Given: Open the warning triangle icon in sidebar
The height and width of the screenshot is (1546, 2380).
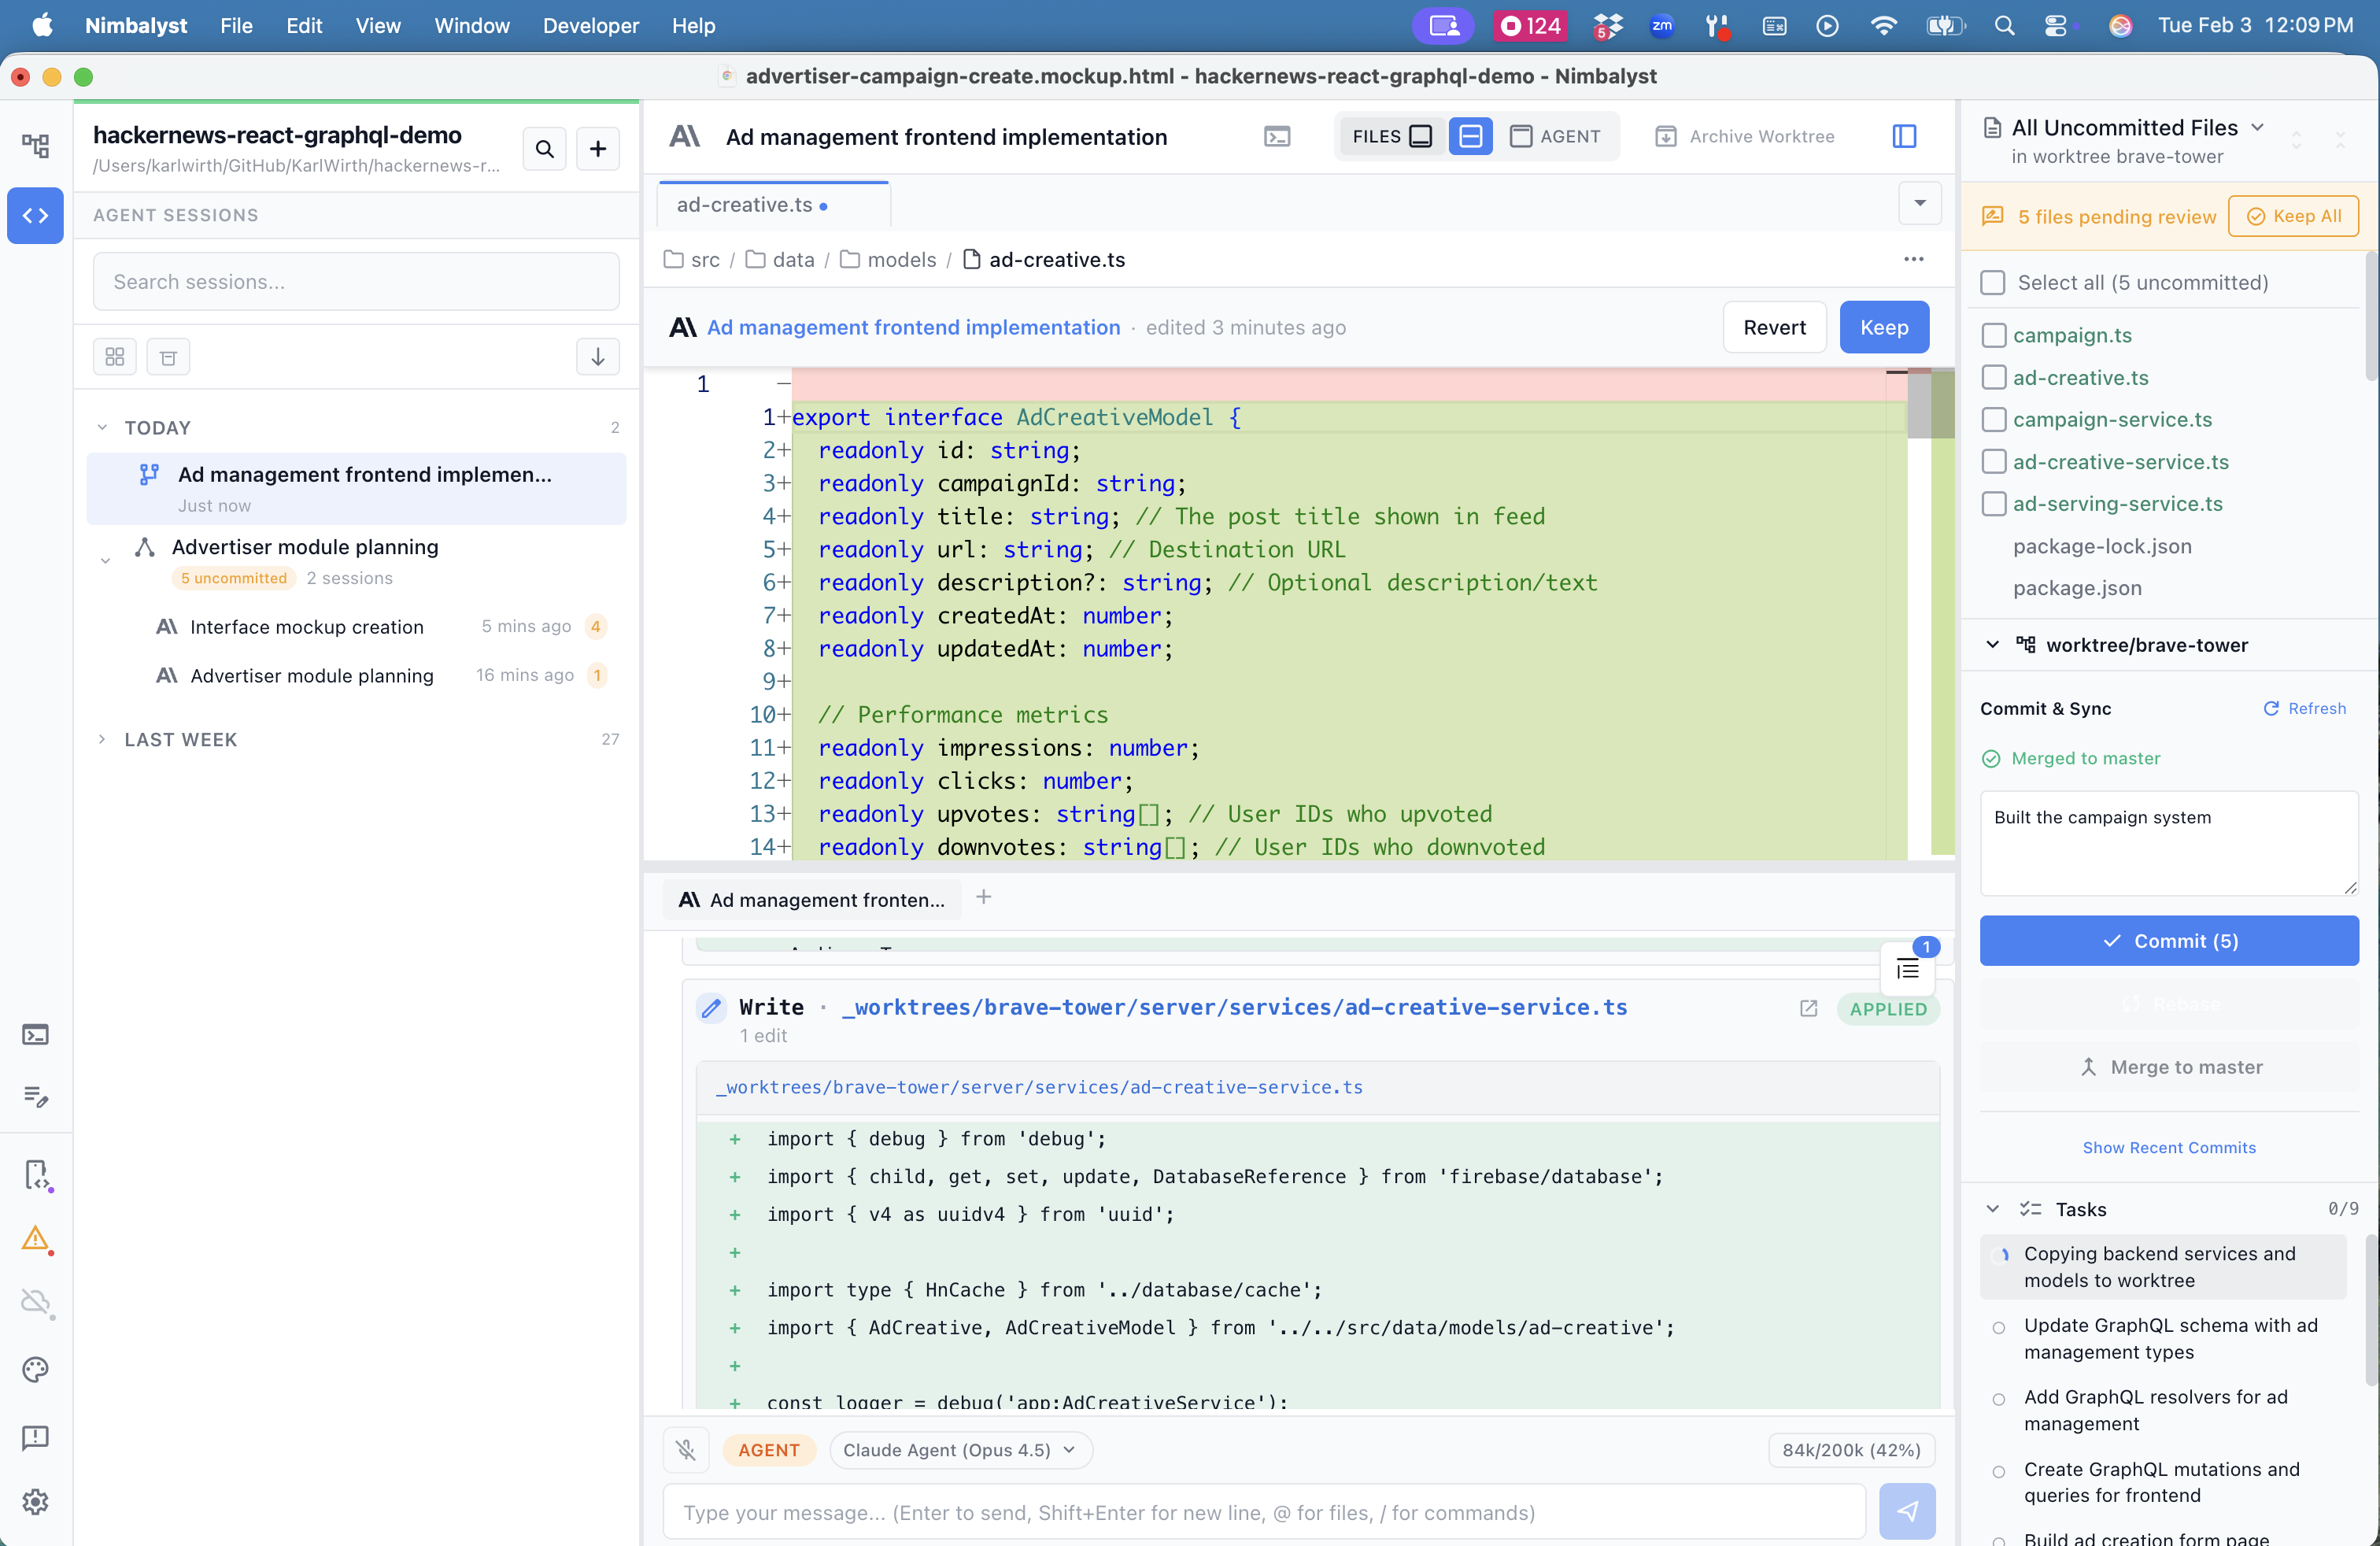Looking at the screenshot, I should coord(36,1238).
